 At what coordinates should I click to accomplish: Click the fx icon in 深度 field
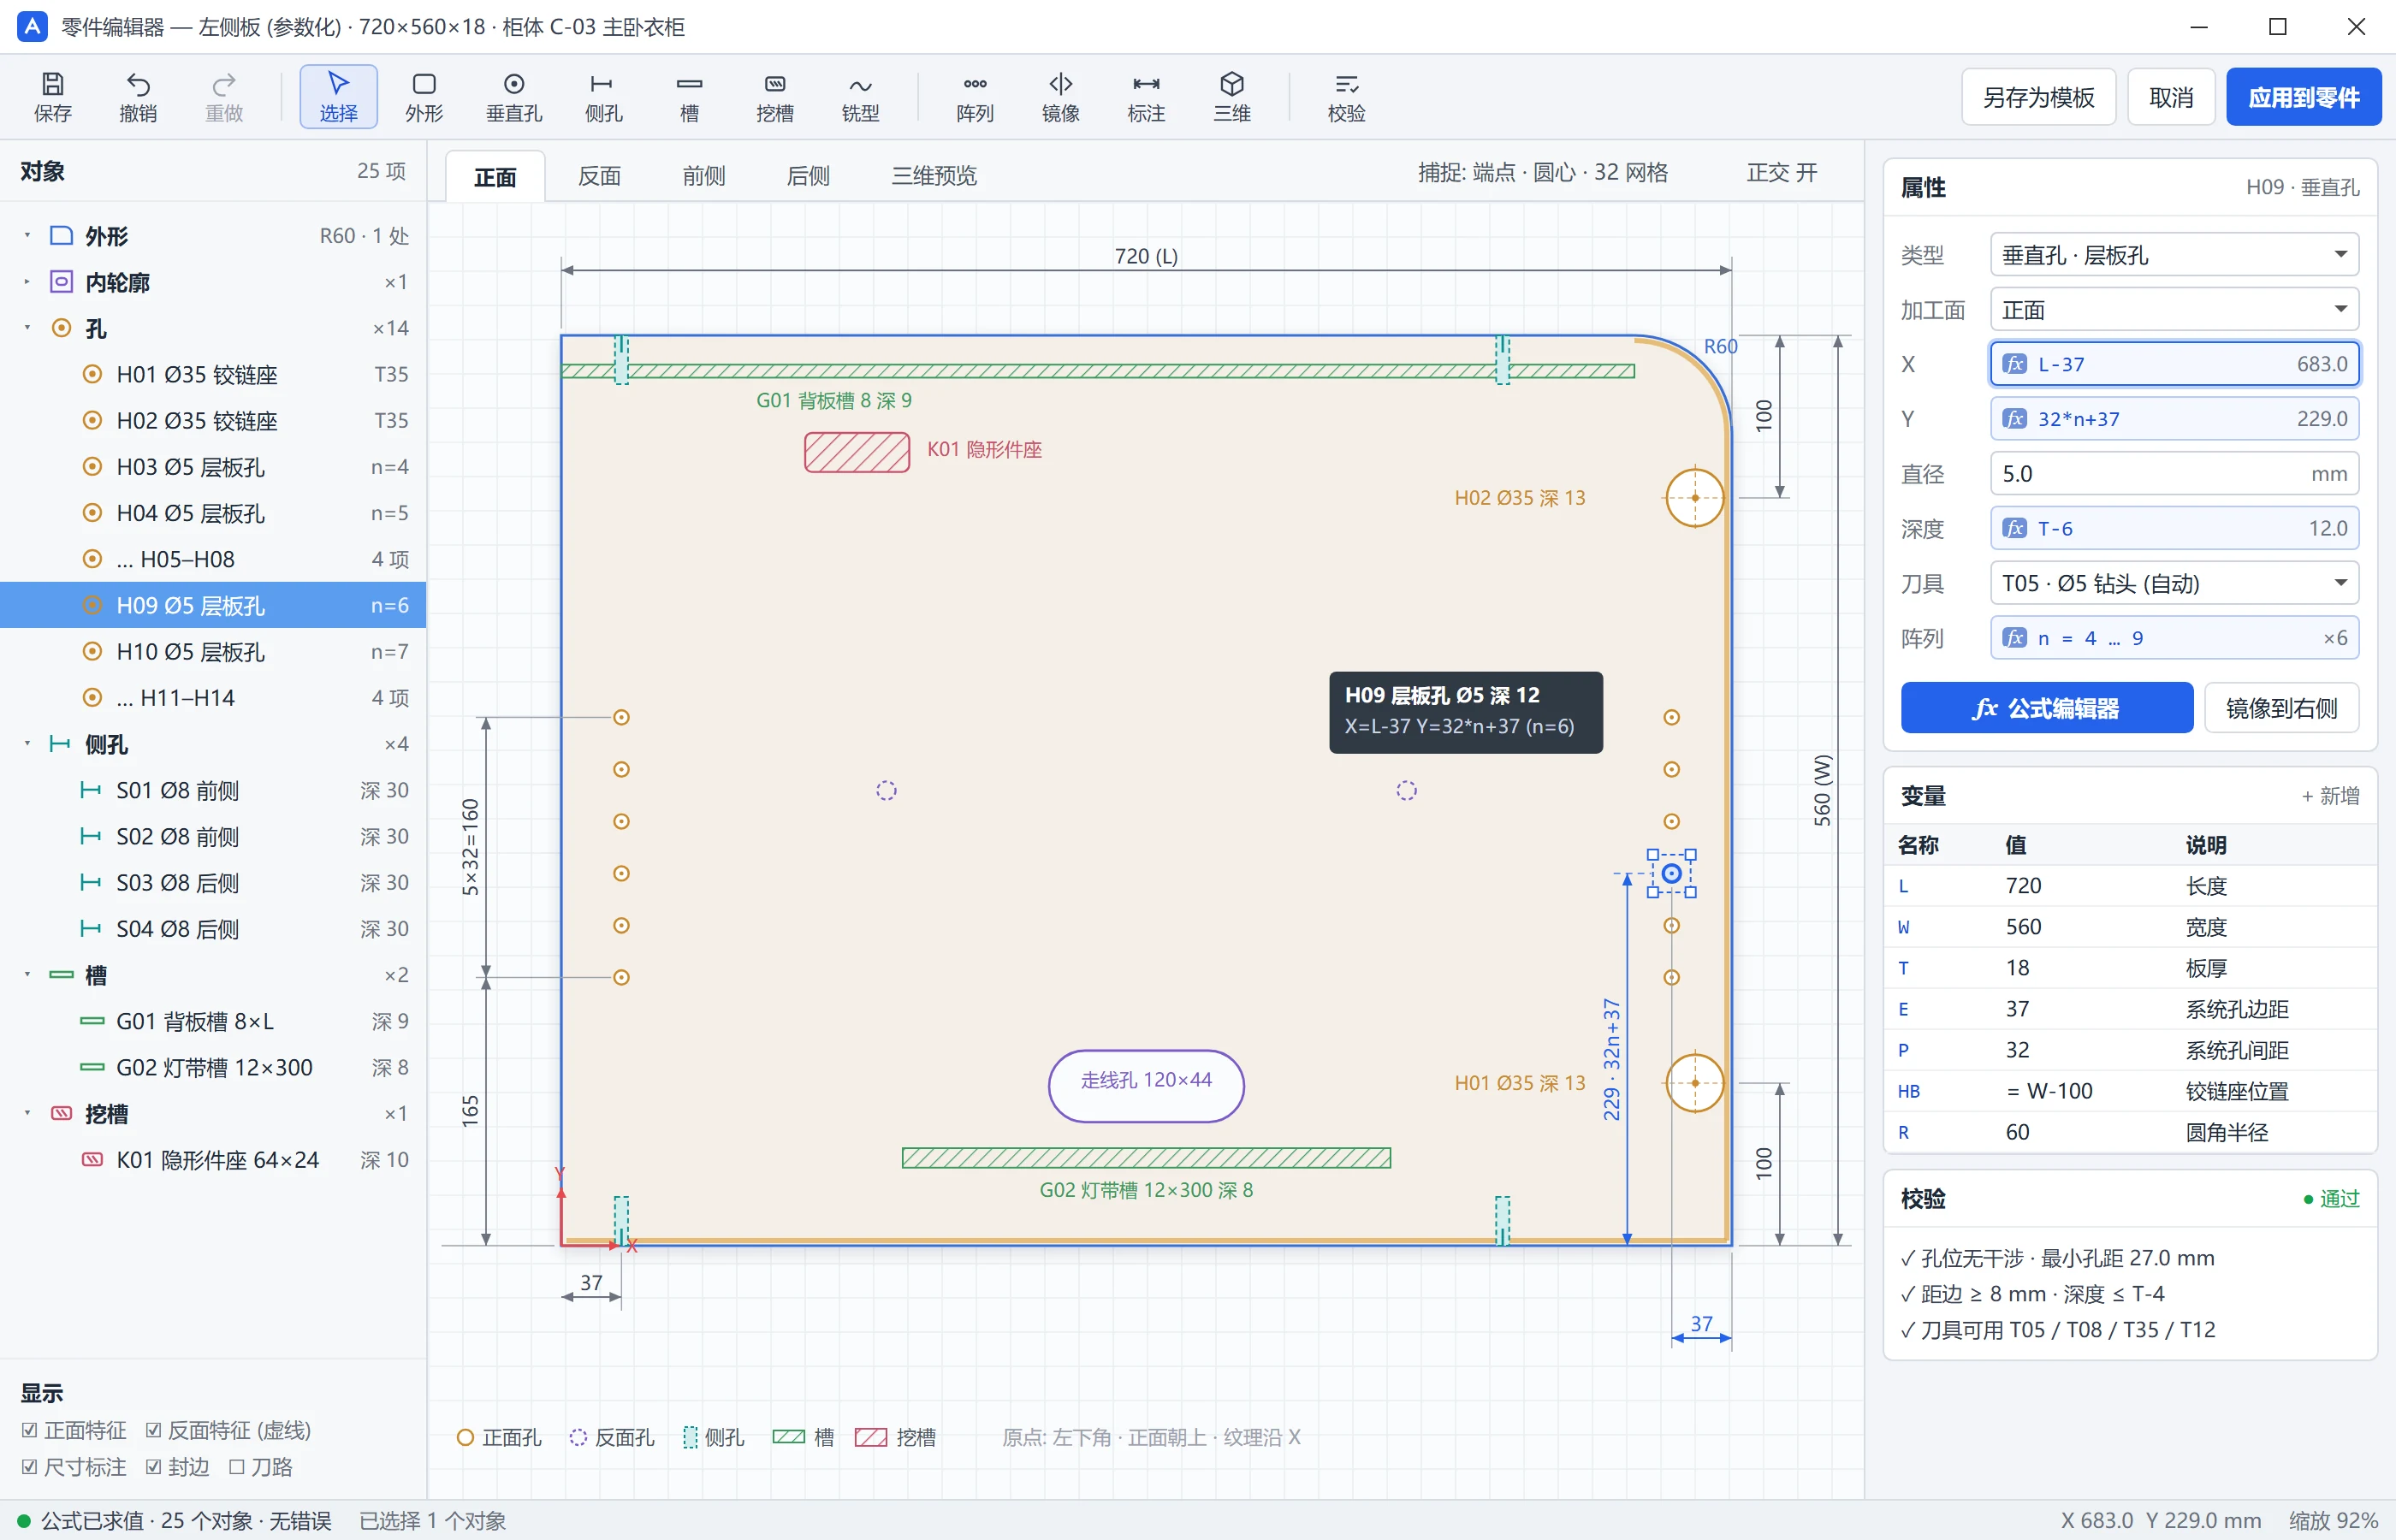pyautogui.click(x=2014, y=528)
